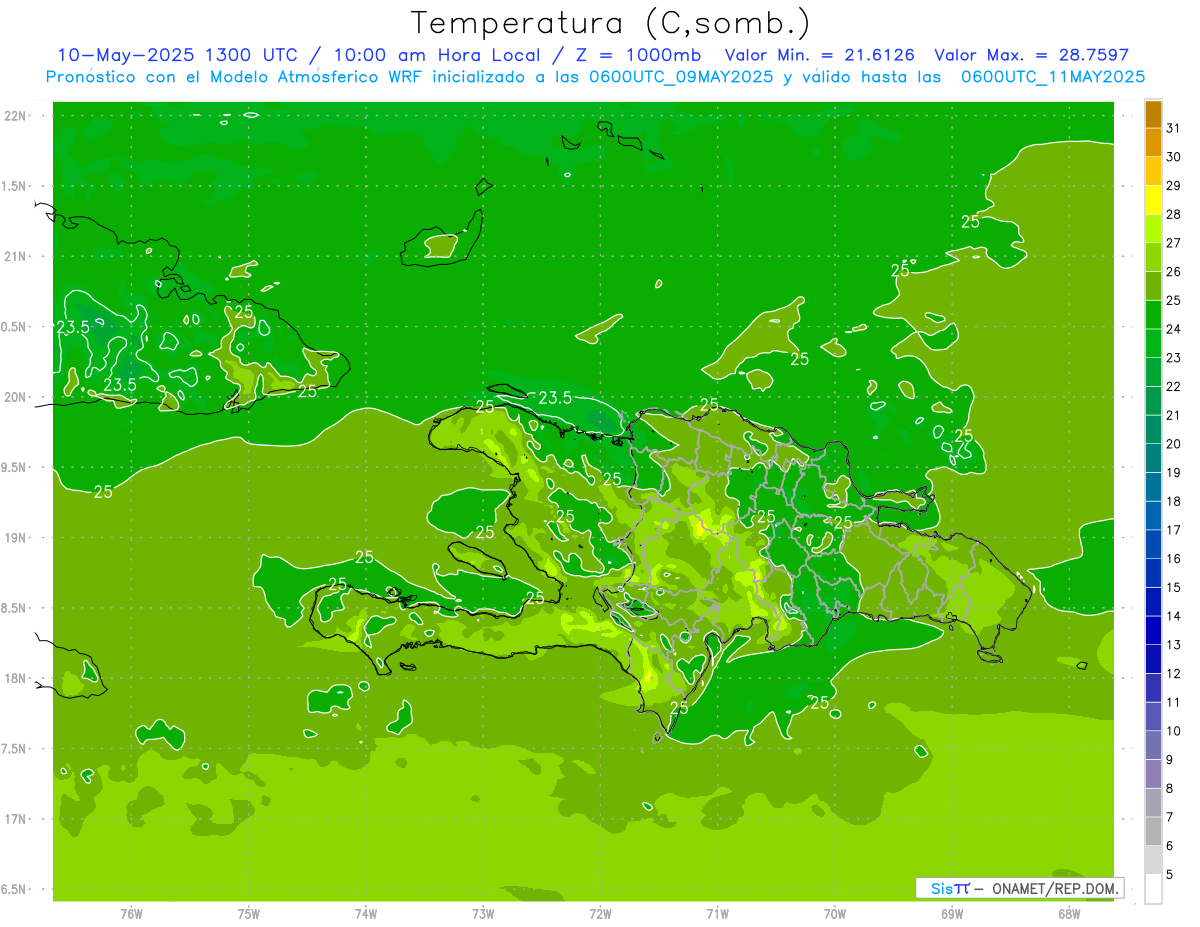Click the 74W longitude axis label
Viewport: 1200px width, 927px height.
(x=366, y=914)
